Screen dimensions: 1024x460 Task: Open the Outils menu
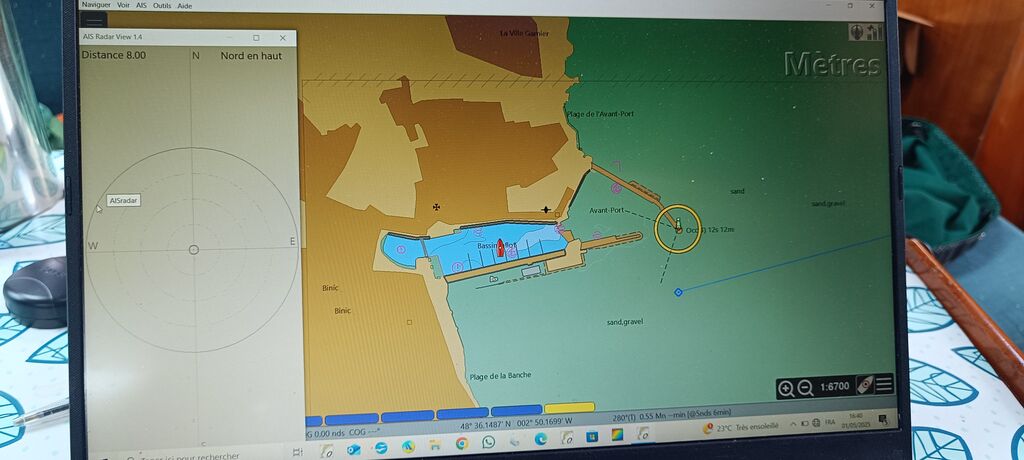coord(161,5)
